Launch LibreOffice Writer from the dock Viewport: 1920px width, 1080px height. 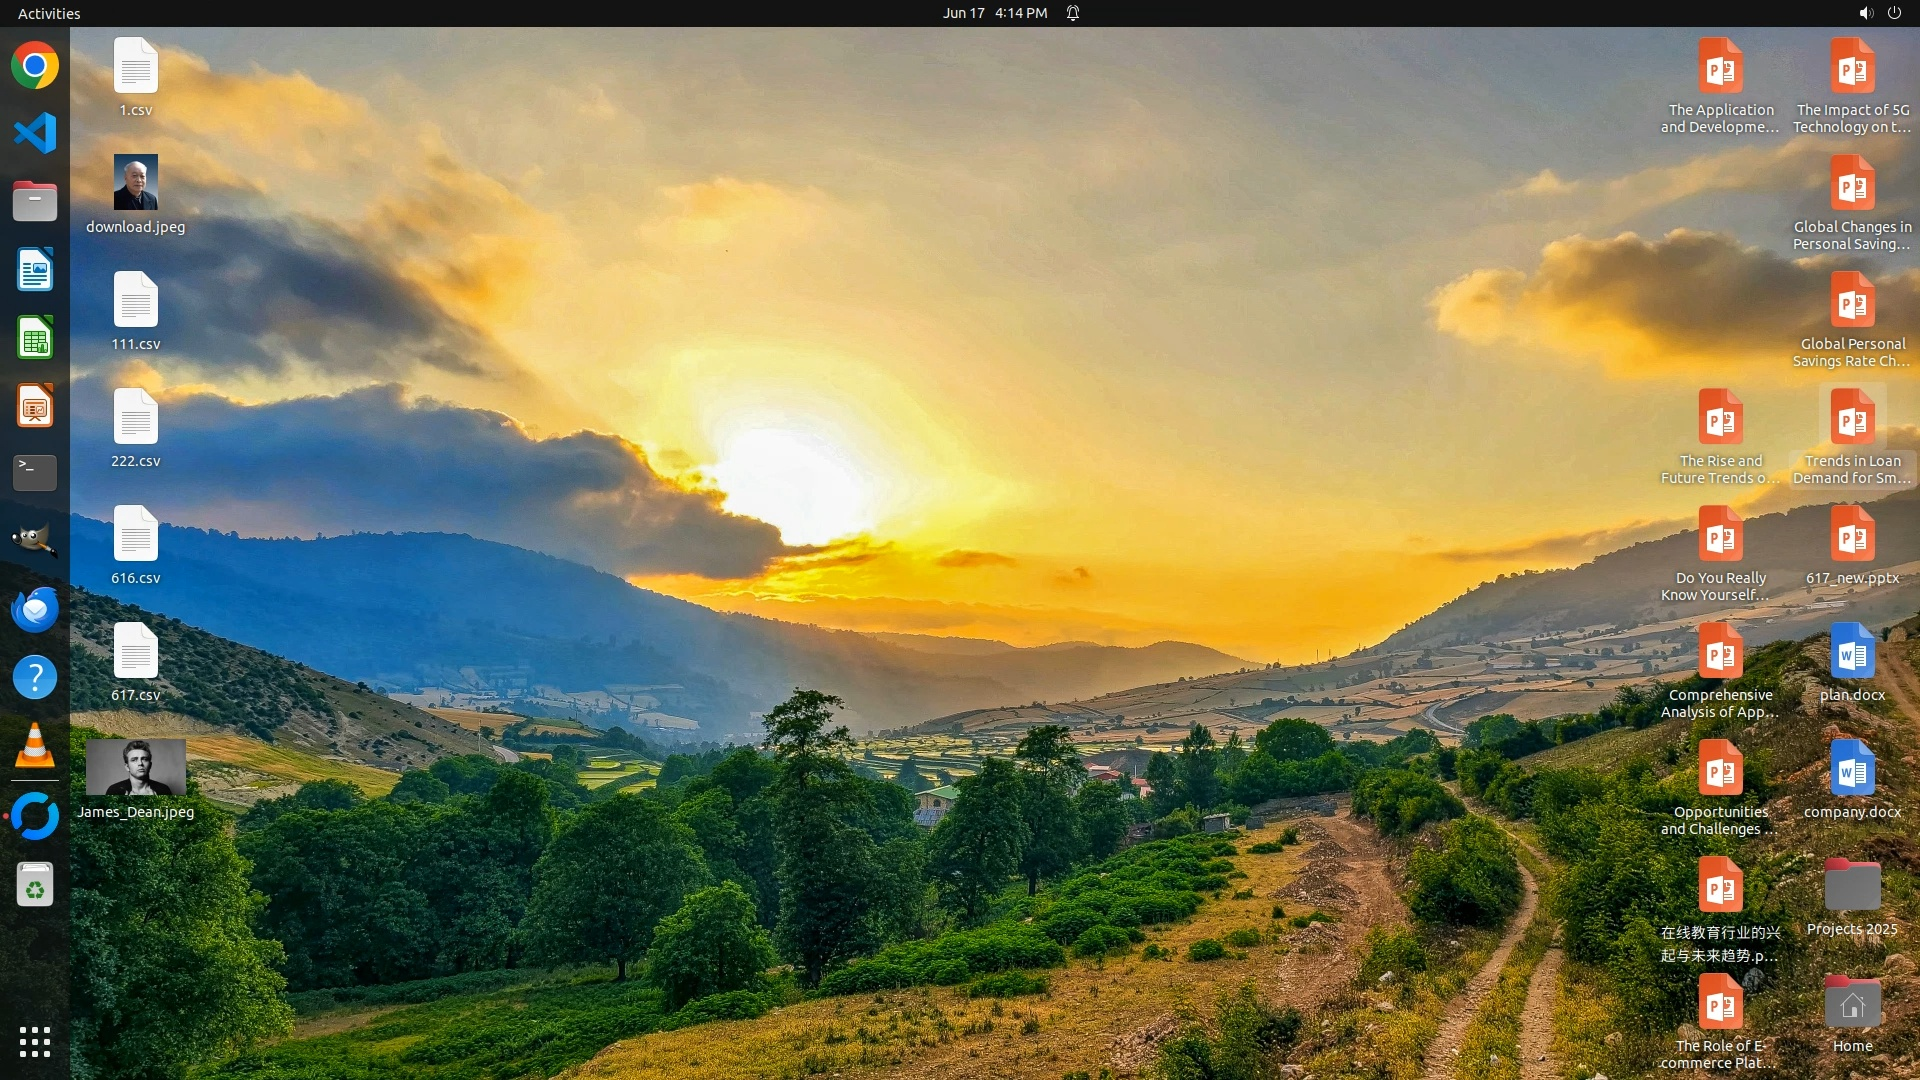tap(35, 270)
